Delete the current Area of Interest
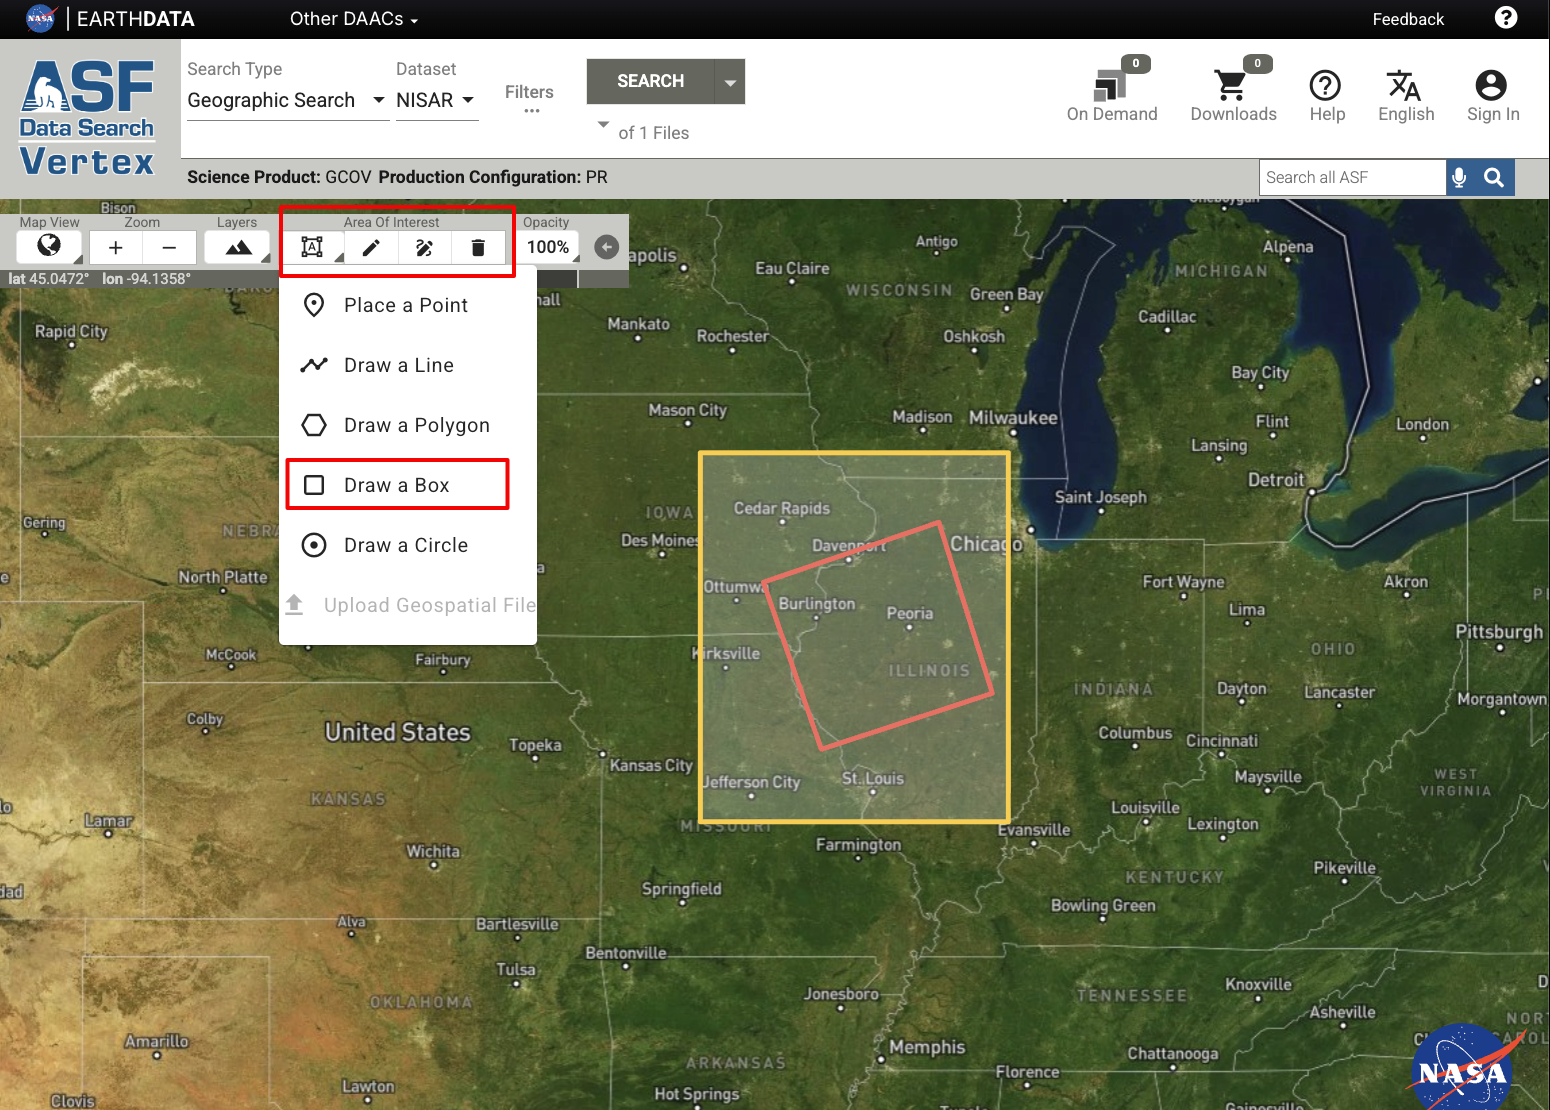The width and height of the screenshot is (1550, 1110). 478,247
